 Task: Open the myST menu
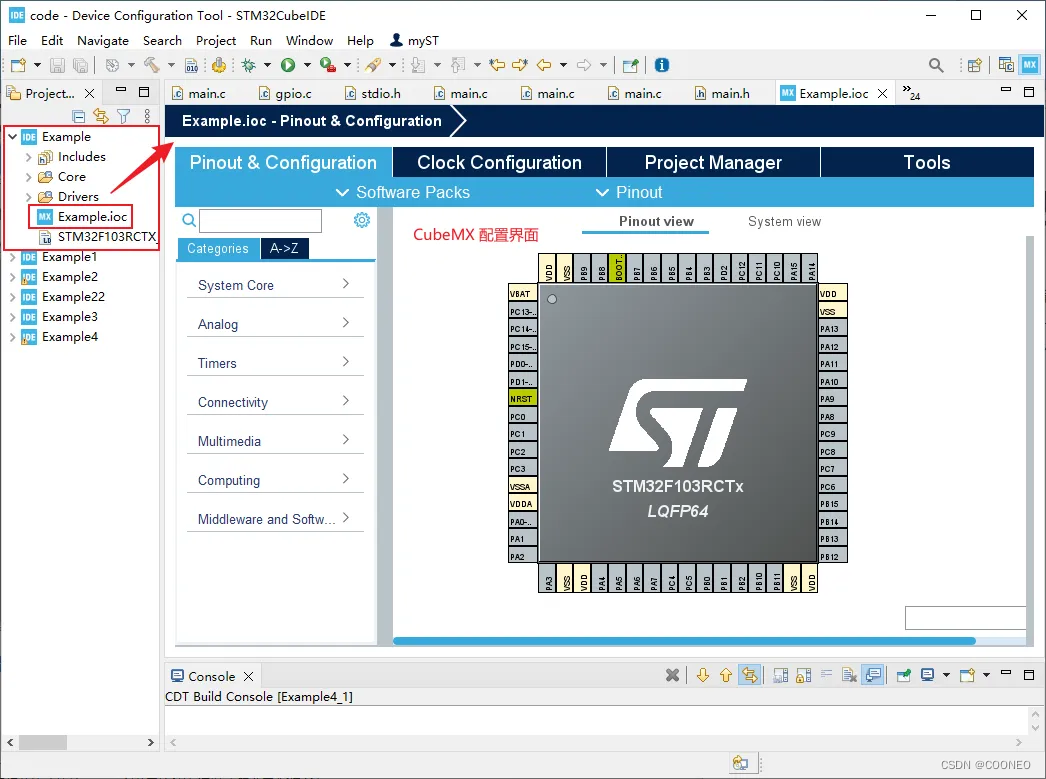(x=414, y=41)
